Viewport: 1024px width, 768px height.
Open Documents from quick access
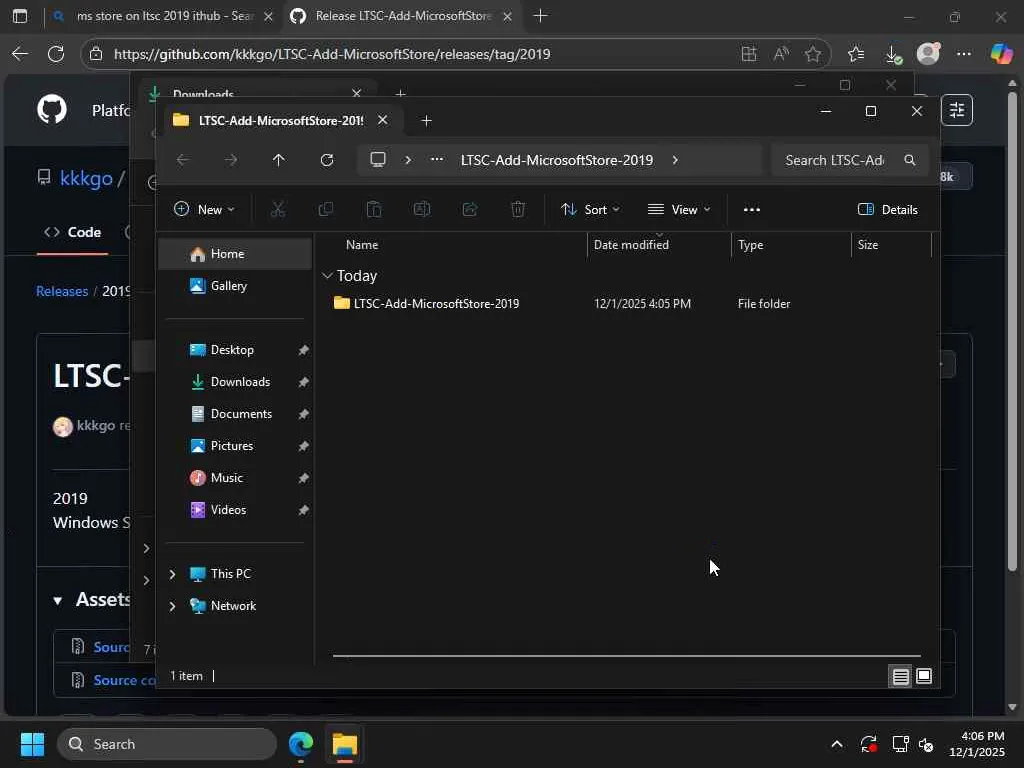(235, 414)
